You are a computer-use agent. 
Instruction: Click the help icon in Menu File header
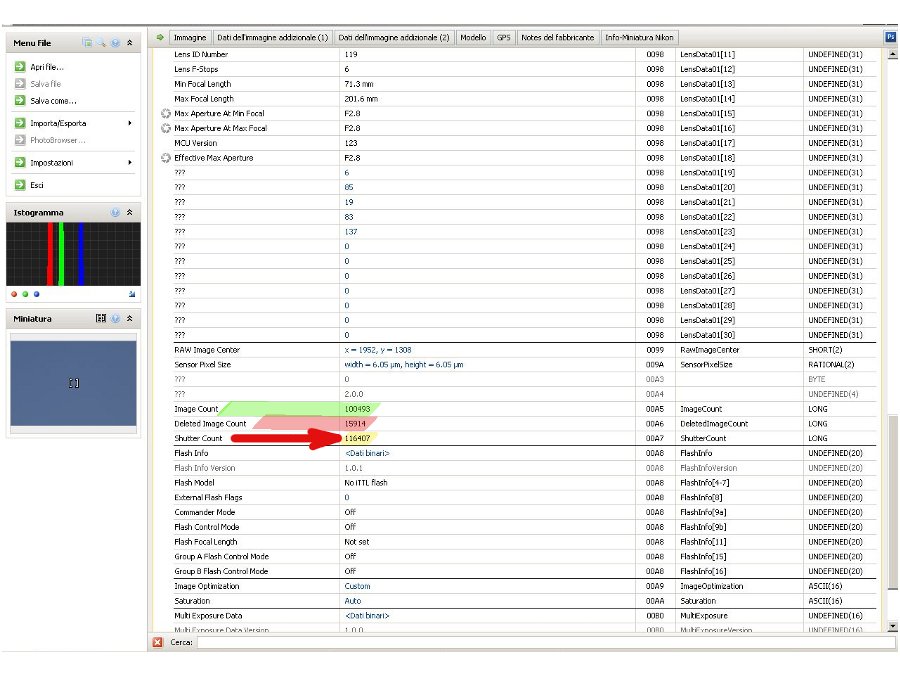pos(115,44)
